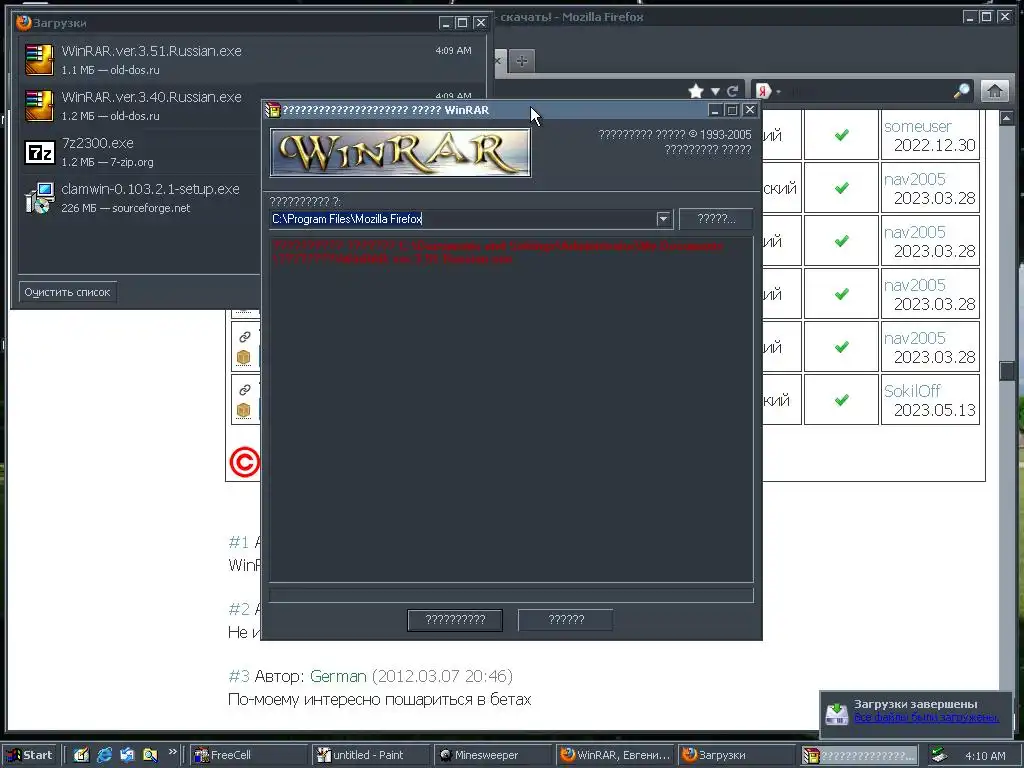Open the Yandex search engine selector
Screen dimensions: 1024x768
click(767, 91)
